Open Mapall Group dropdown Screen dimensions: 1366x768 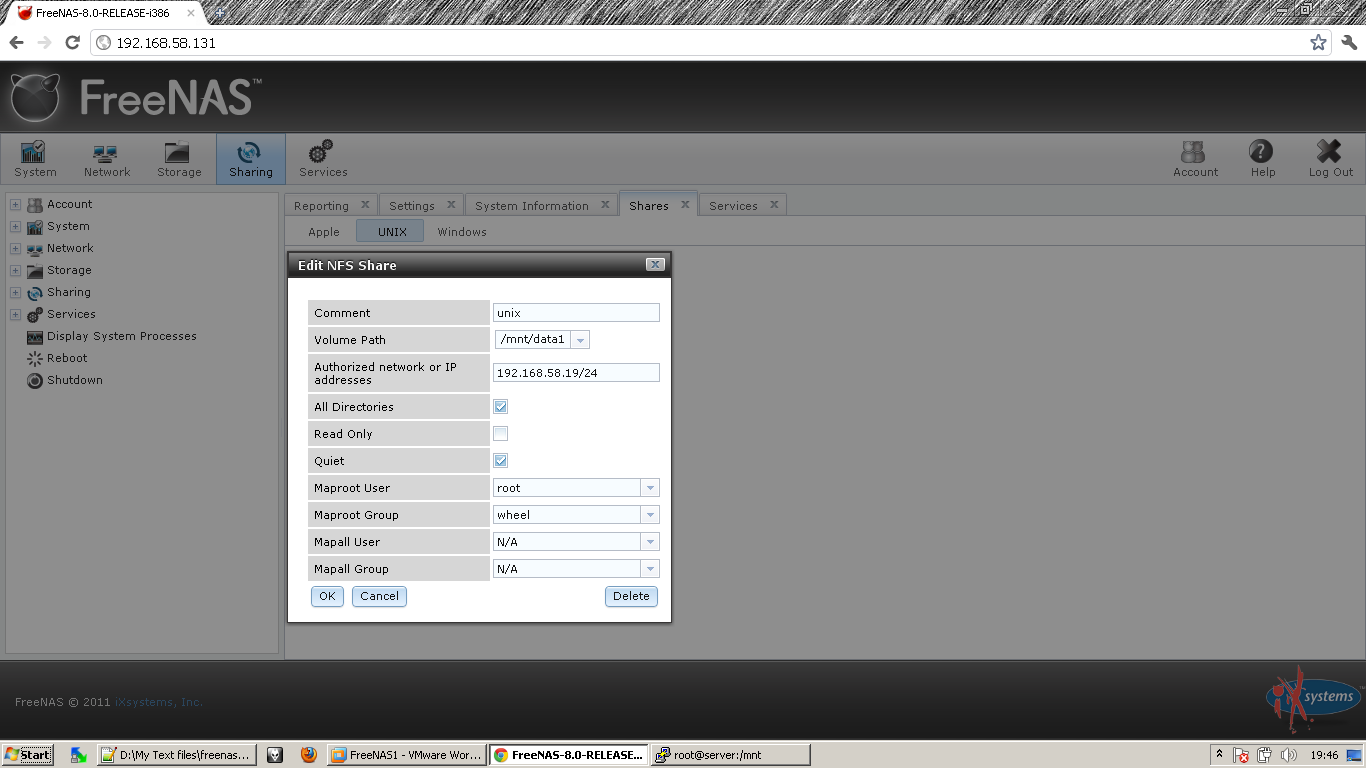(650, 569)
